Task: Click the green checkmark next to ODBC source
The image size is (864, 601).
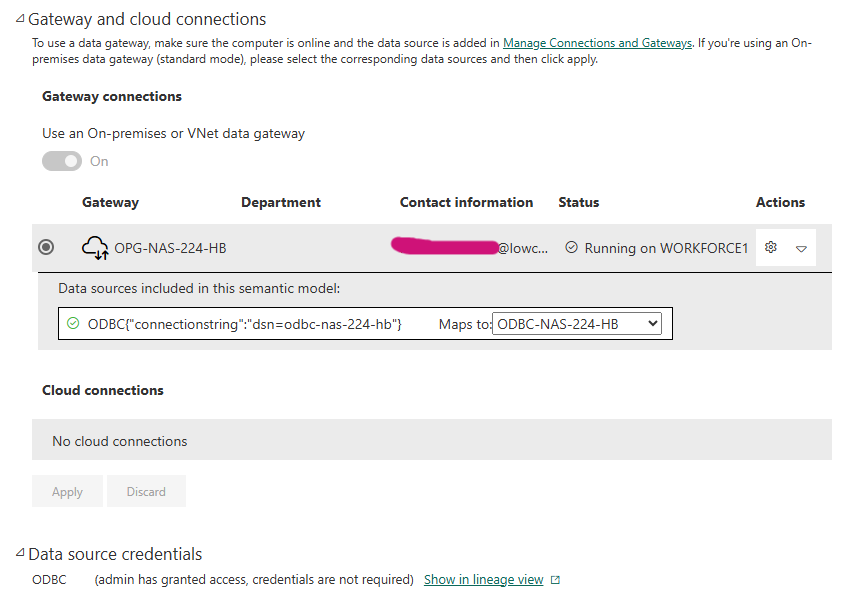Action: 73,323
